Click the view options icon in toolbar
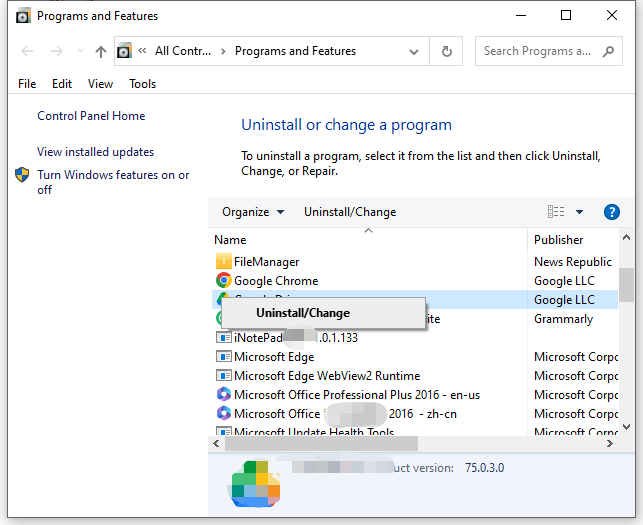The width and height of the screenshot is (643, 525). (x=556, y=212)
